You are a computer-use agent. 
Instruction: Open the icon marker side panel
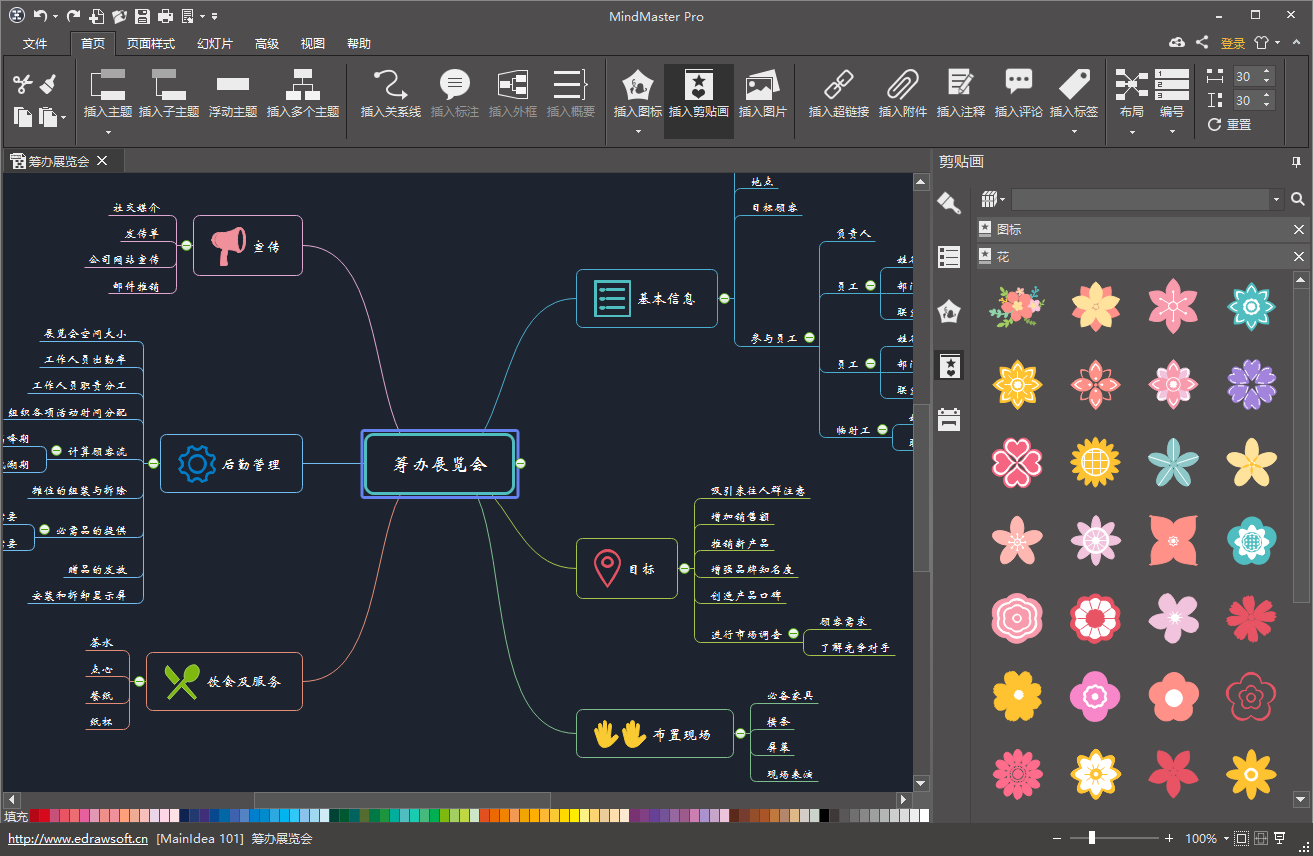[x=949, y=312]
